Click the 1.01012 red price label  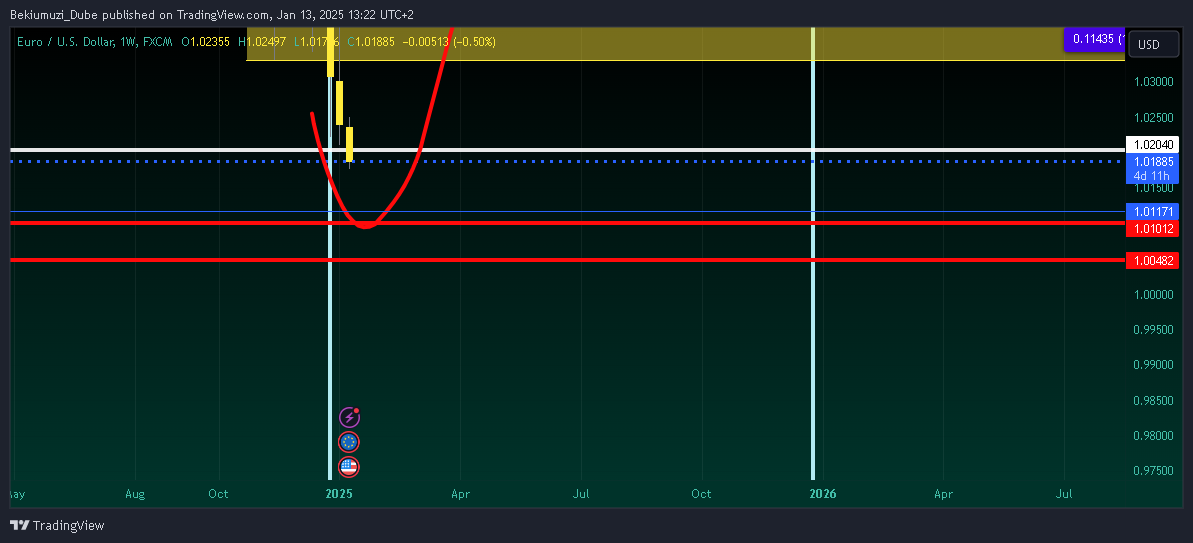[1152, 228]
